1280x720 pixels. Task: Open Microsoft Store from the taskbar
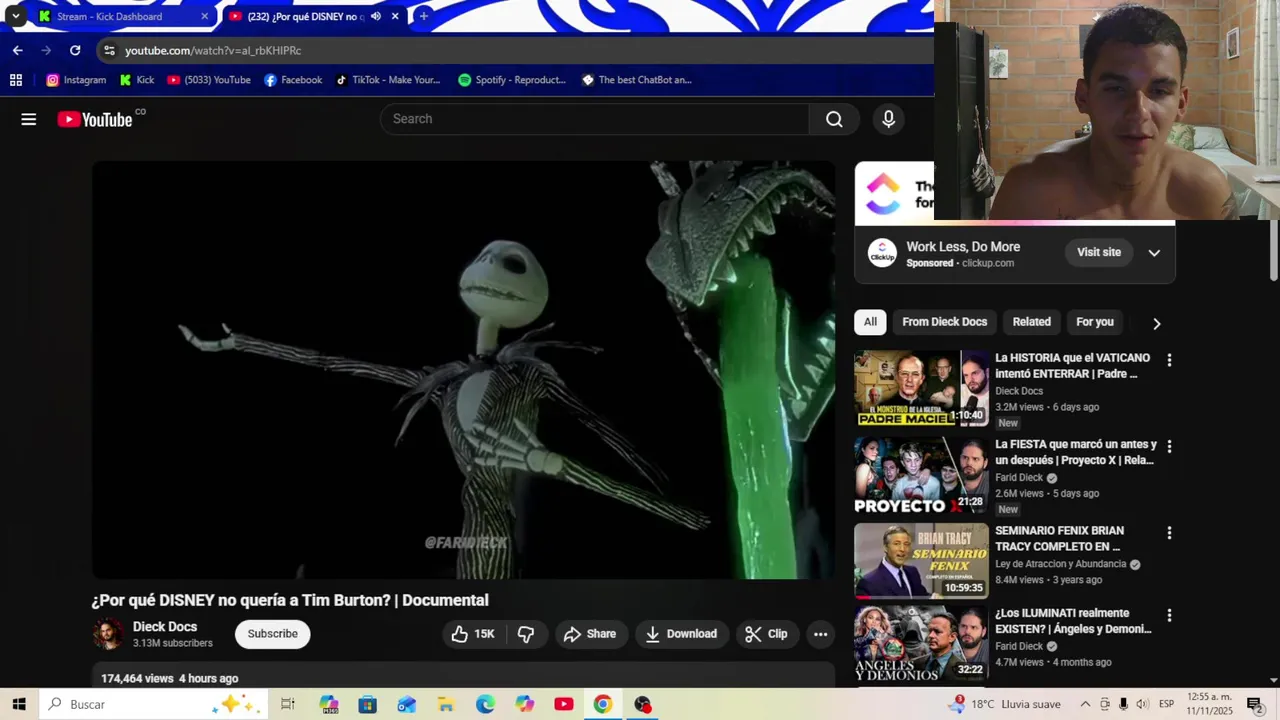367,704
